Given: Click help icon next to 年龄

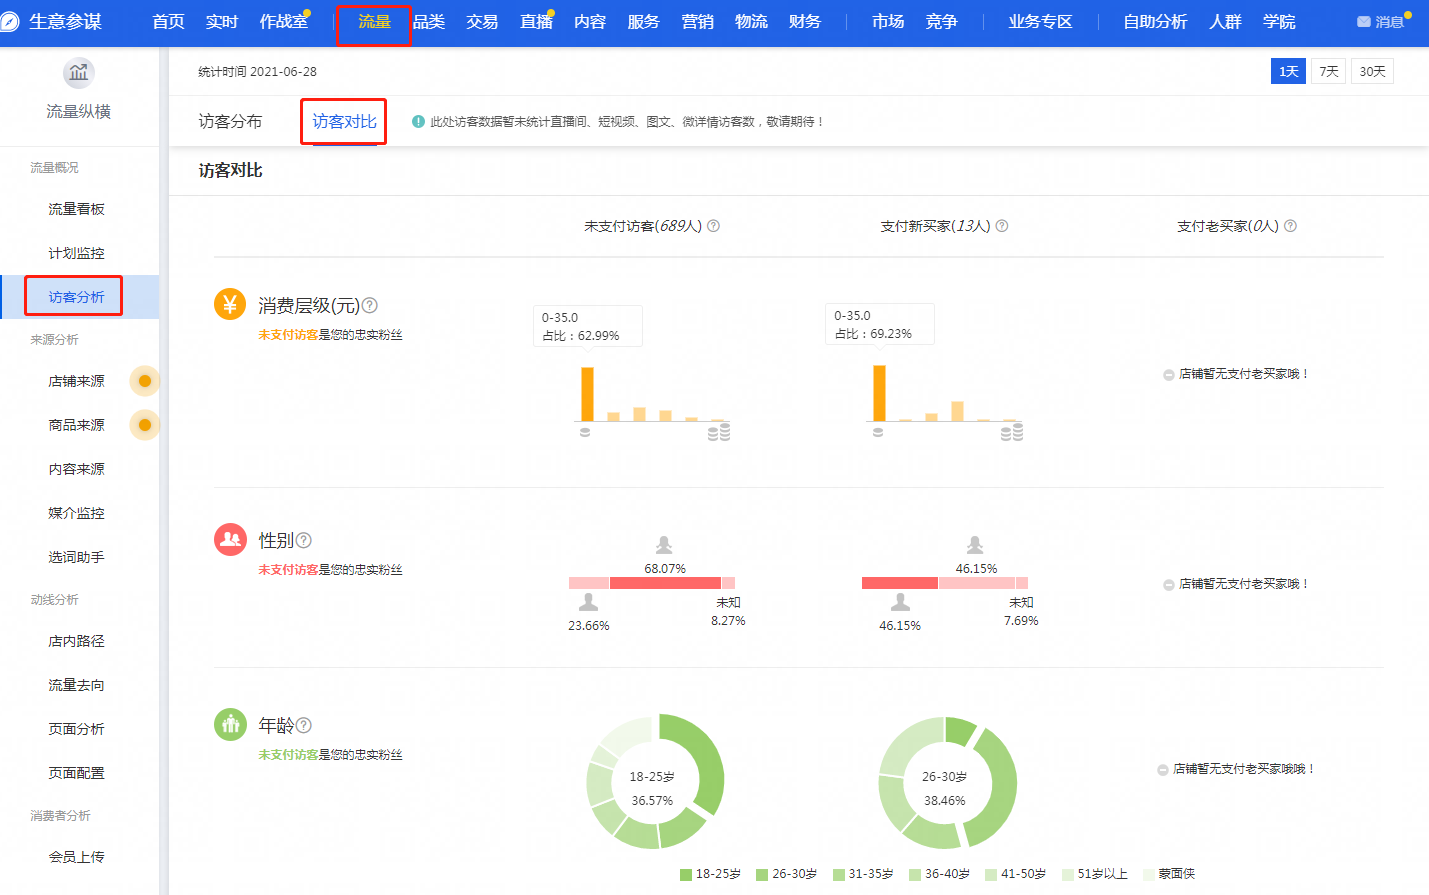Looking at the screenshot, I should point(304,725).
